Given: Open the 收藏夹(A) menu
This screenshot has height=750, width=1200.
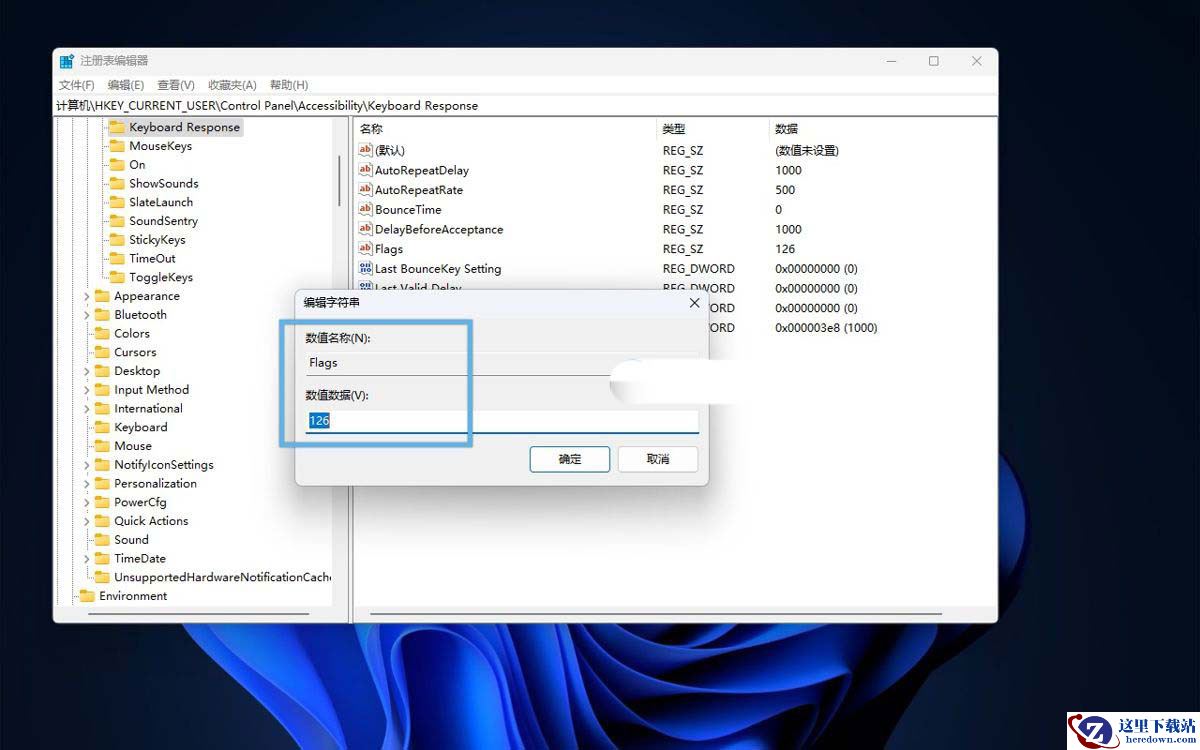Looking at the screenshot, I should [232, 85].
